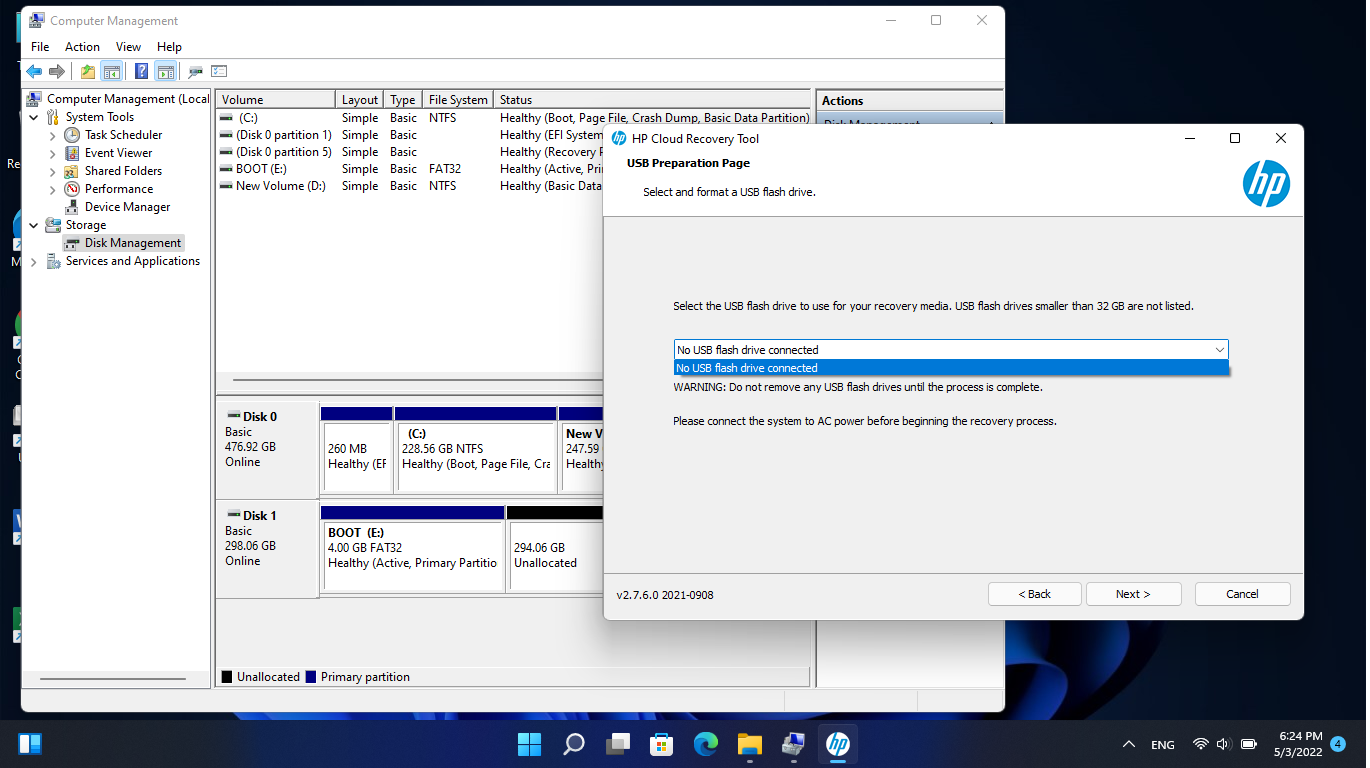Click the HP logo in the recovery window

[x=1266, y=184]
